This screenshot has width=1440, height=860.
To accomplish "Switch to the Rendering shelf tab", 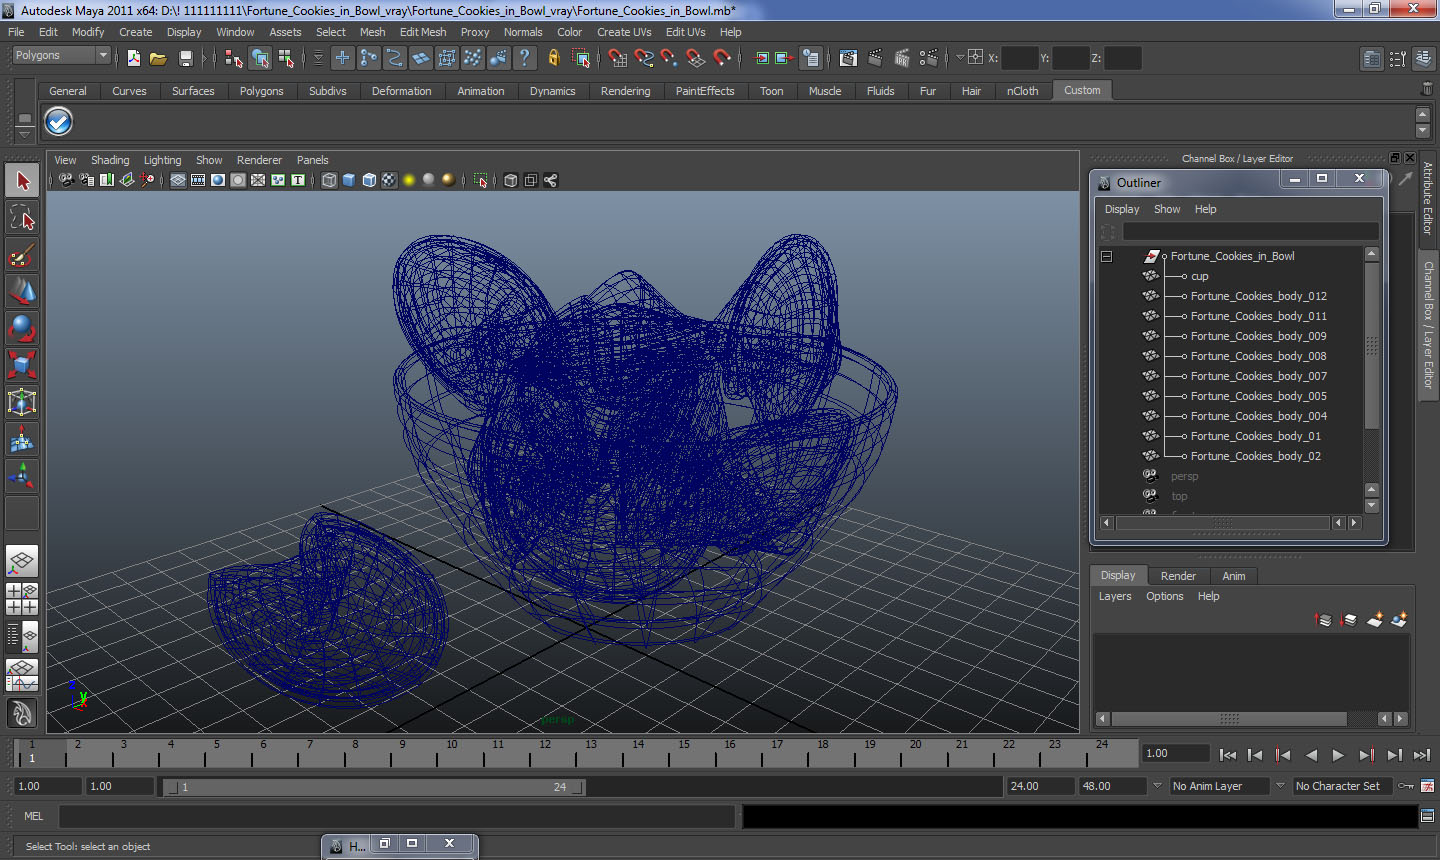I will point(625,91).
